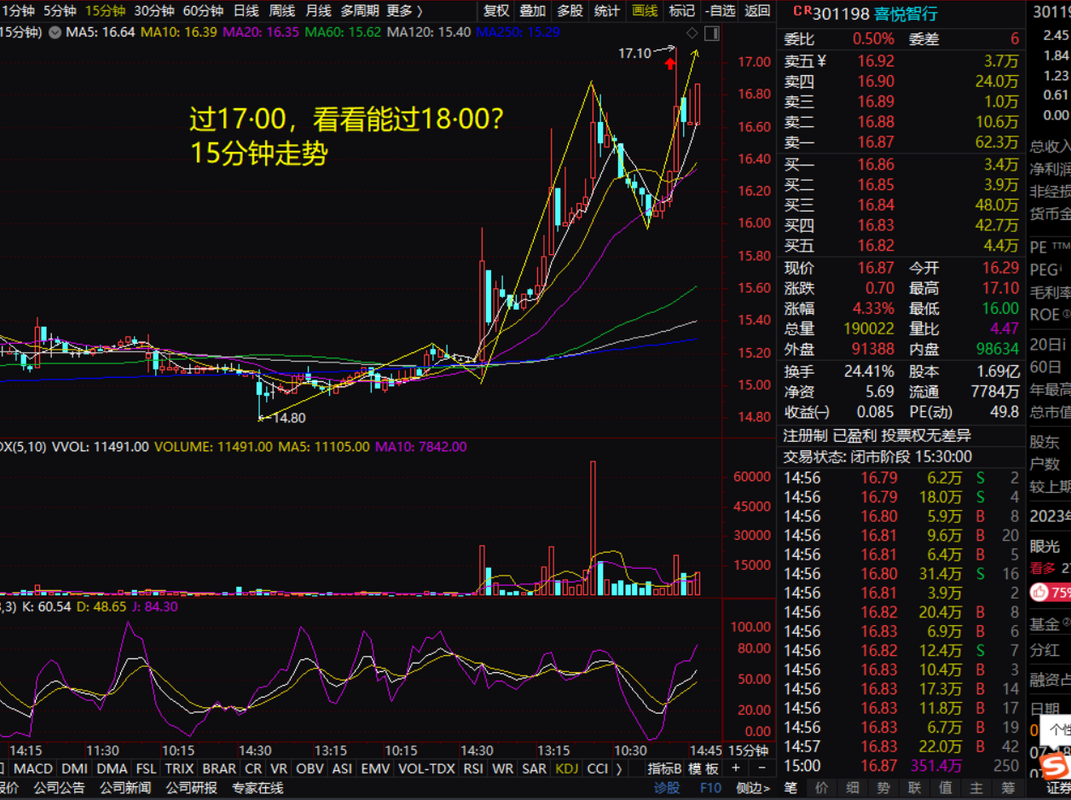1071x800 pixels.
Task: Select the ASI indicator
Action: pos(342,769)
